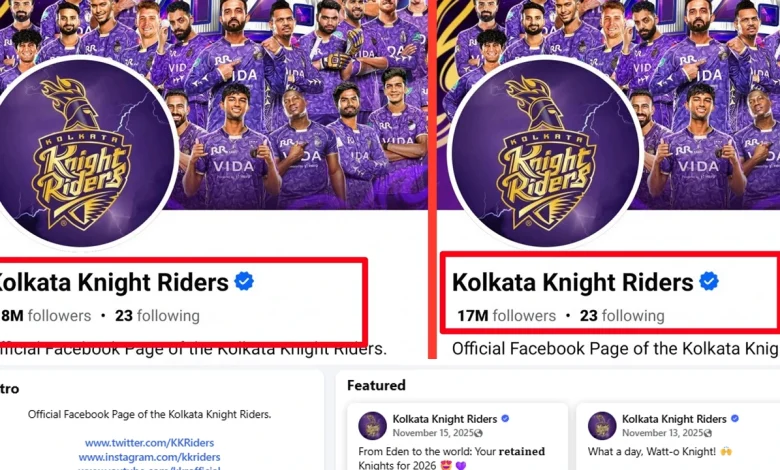Viewport: 780px width, 470px height.
Task: Click the November 13, 2025 post timestamp
Action: (663, 433)
